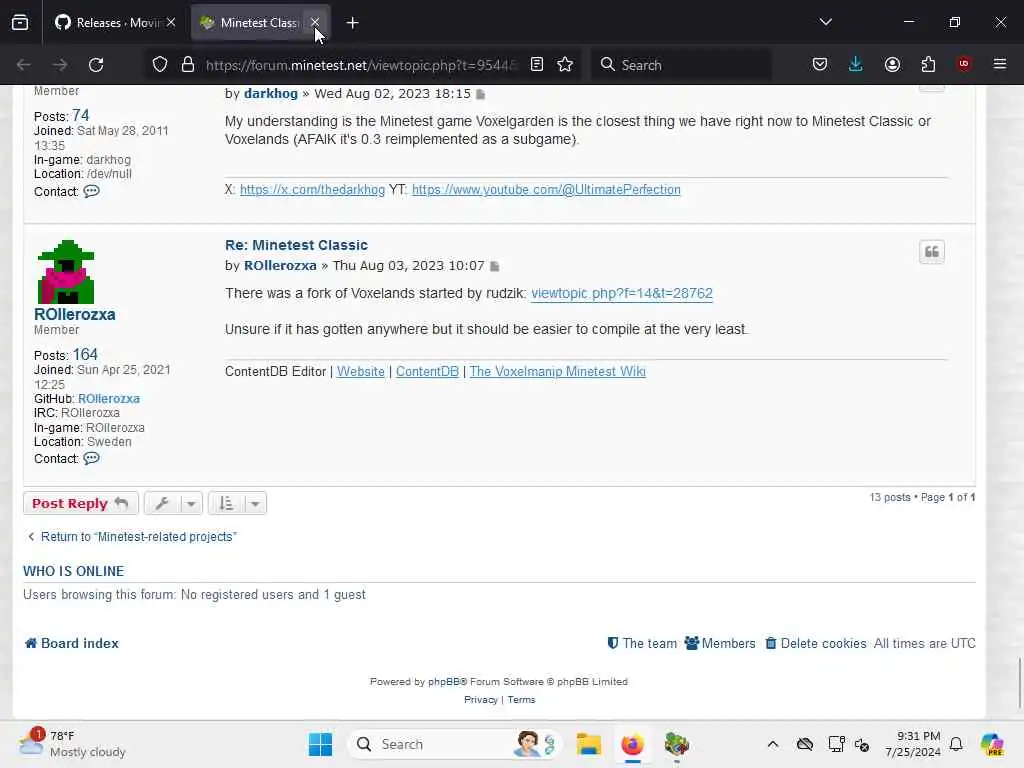
Task: Click post permalink icon beside Aug 02 date
Action: click(481, 95)
